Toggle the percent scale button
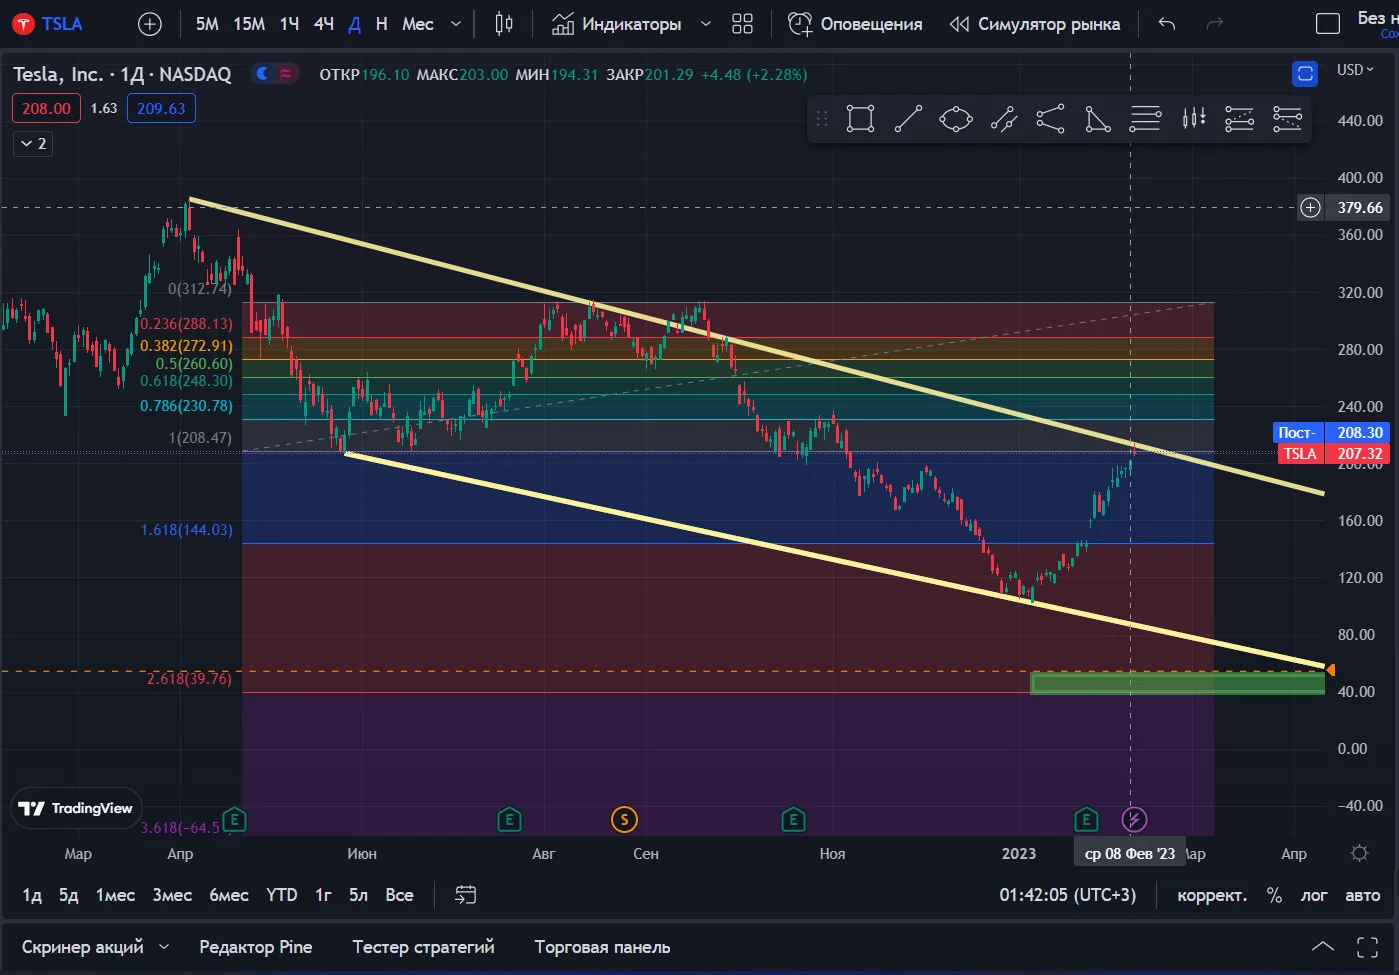This screenshot has width=1399, height=975. 1274,895
